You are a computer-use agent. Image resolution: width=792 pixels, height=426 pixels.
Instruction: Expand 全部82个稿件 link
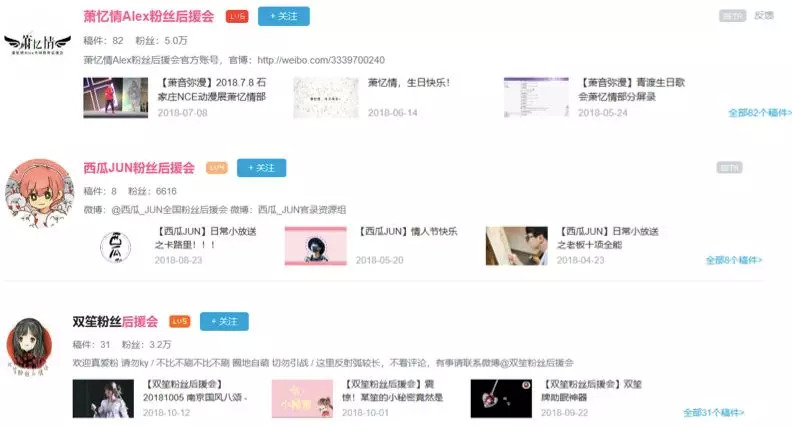760,113
